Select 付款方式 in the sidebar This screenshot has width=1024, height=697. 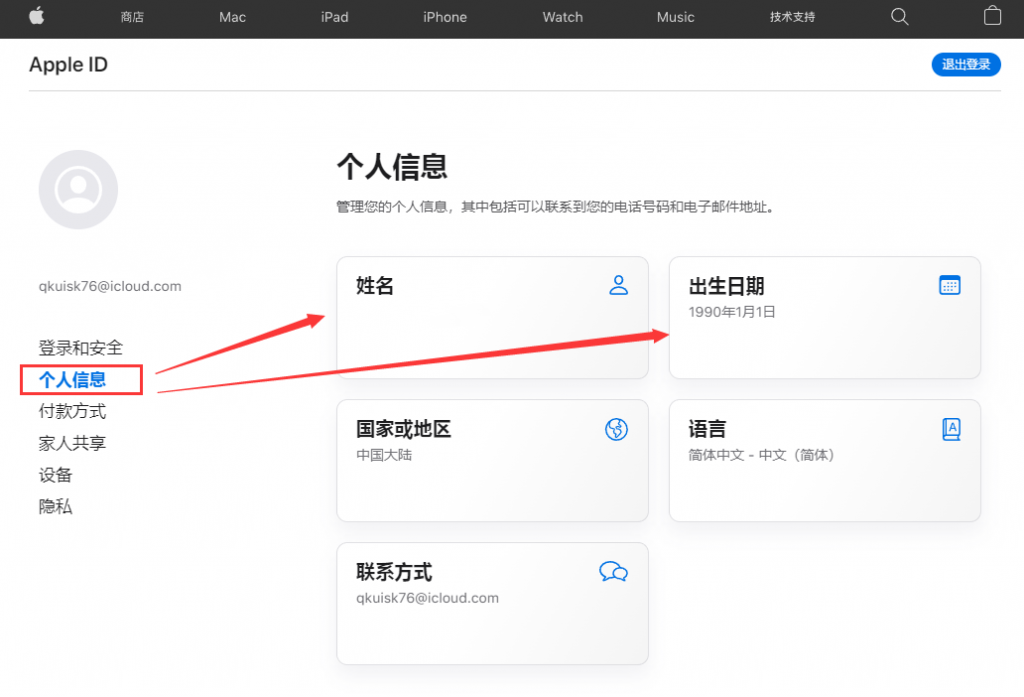pos(72,412)
